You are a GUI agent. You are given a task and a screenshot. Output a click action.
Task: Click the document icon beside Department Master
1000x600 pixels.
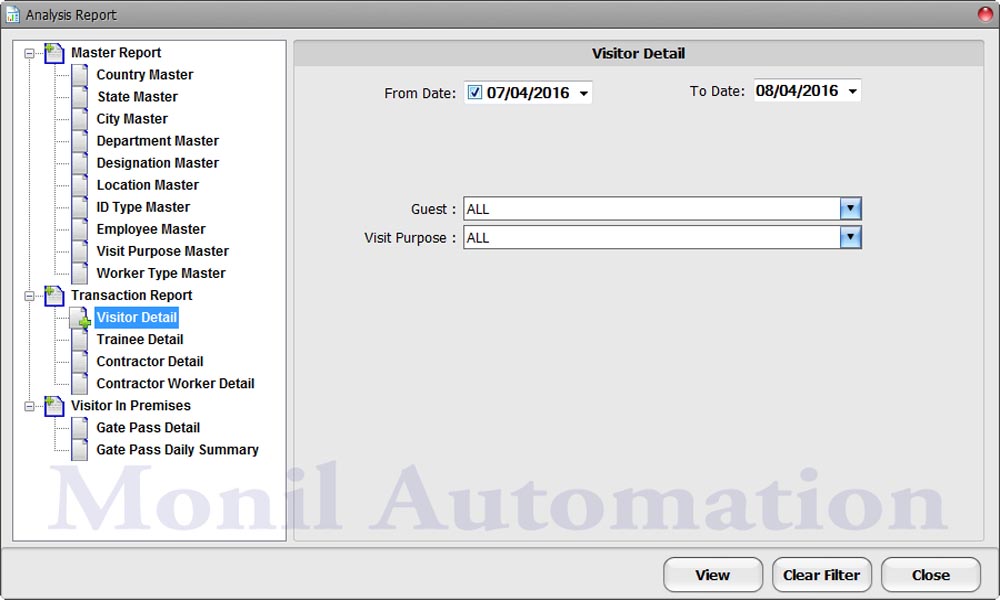(x=80, y=141)
